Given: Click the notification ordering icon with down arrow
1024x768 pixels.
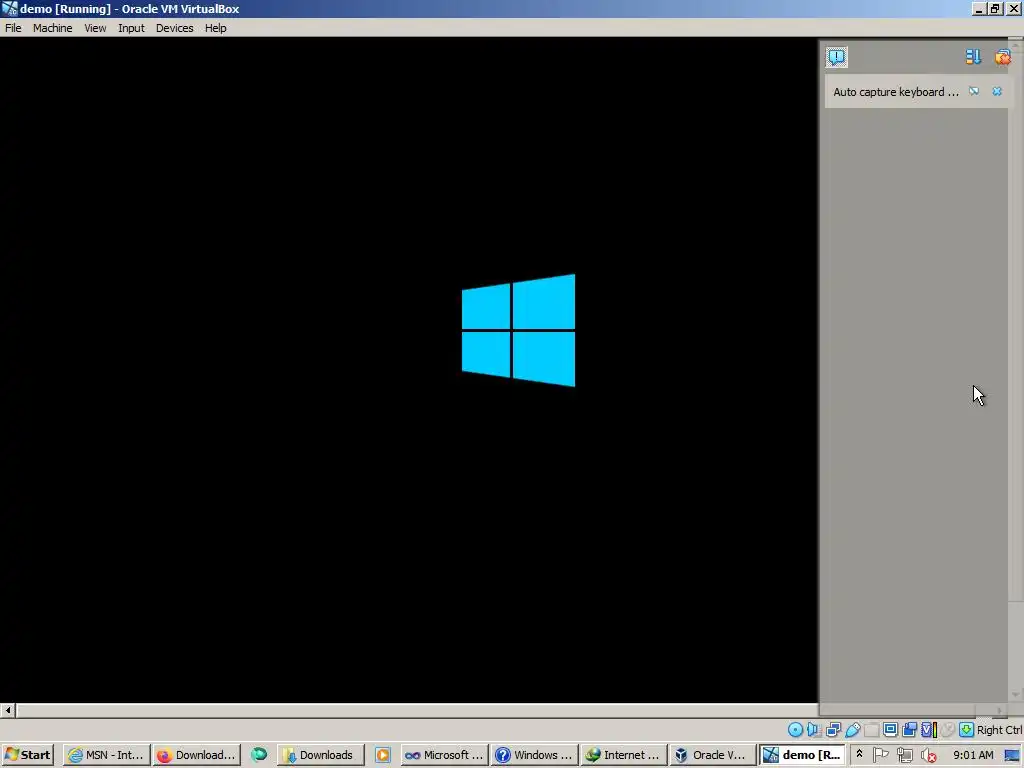Looking at the screenshot, I should 973,57.
